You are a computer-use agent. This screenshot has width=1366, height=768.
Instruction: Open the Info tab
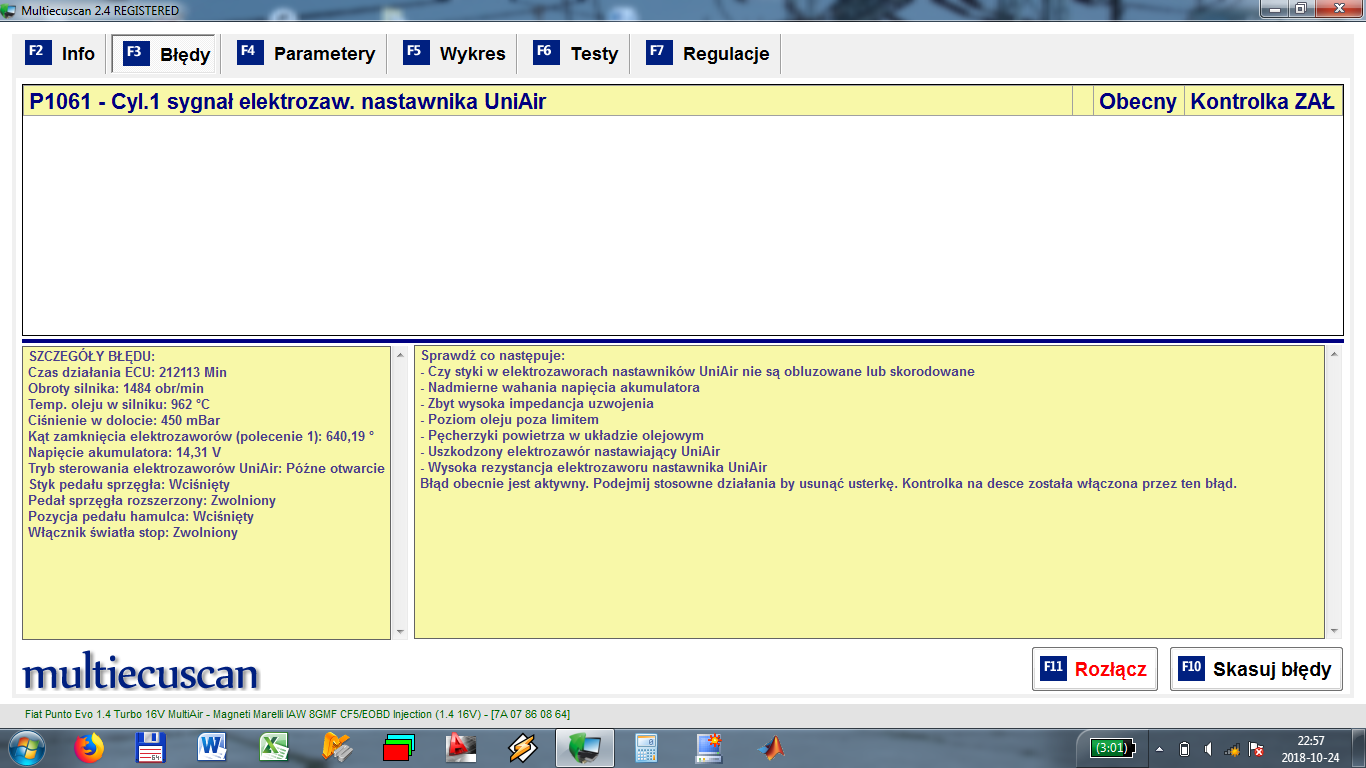click(x=61, y=54)
